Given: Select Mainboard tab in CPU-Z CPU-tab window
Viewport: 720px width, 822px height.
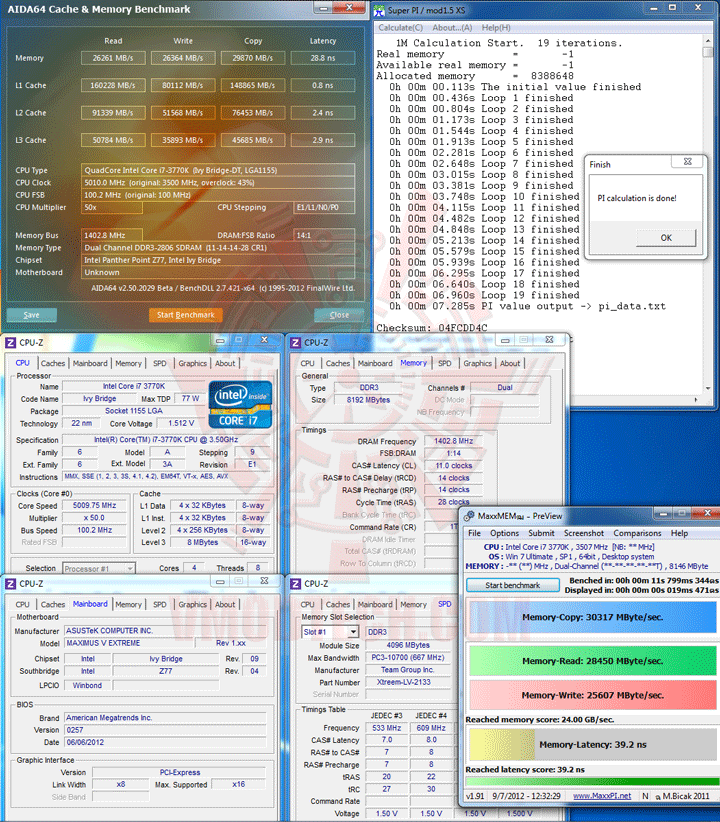Looking at the screenshot, I should point(90,363).
